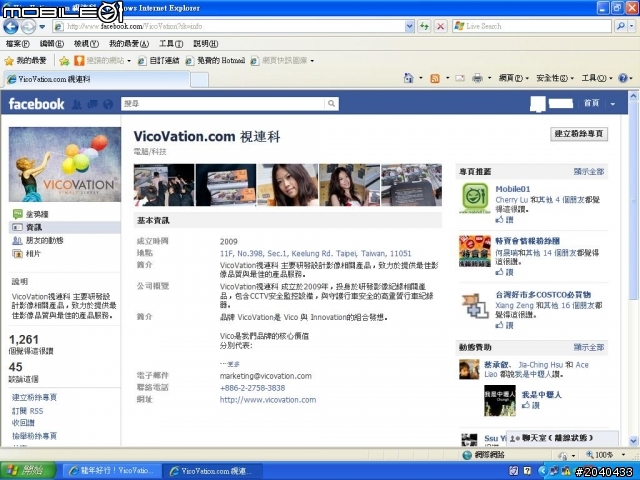Click the Live Search input box

pyautogui.click(x=532, y=27)
